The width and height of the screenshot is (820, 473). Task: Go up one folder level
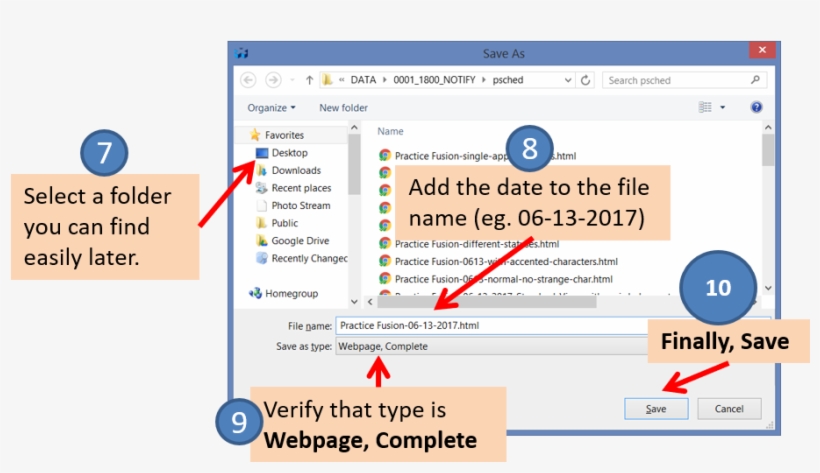309,80
